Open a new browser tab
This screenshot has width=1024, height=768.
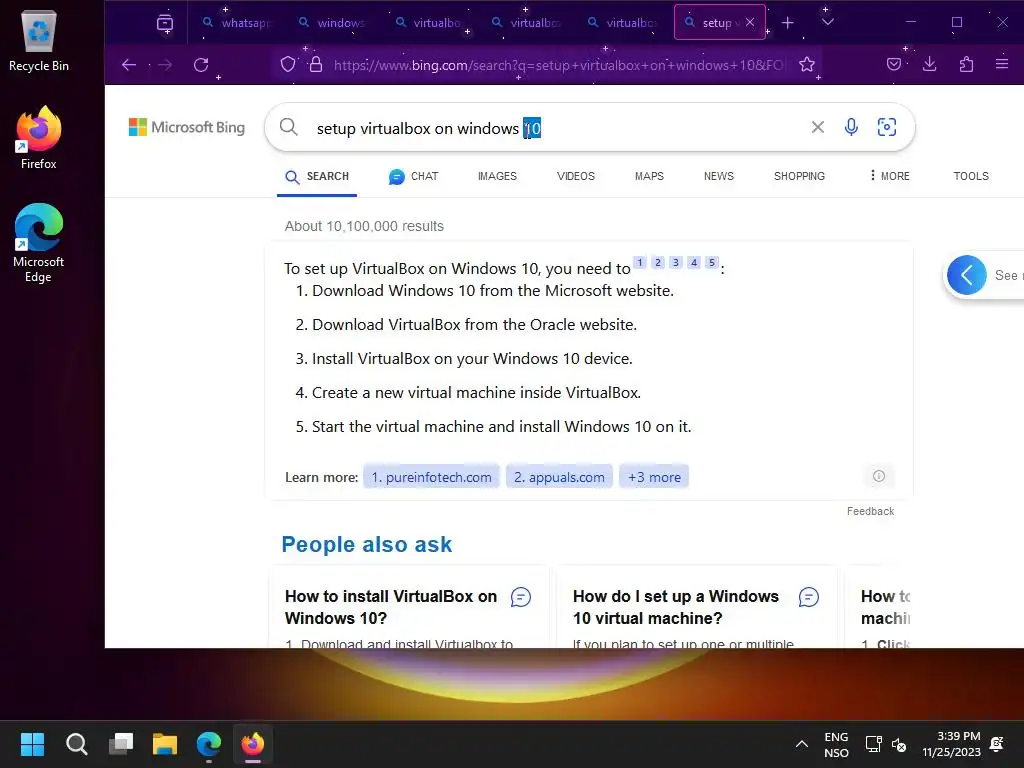click(788, 23)
